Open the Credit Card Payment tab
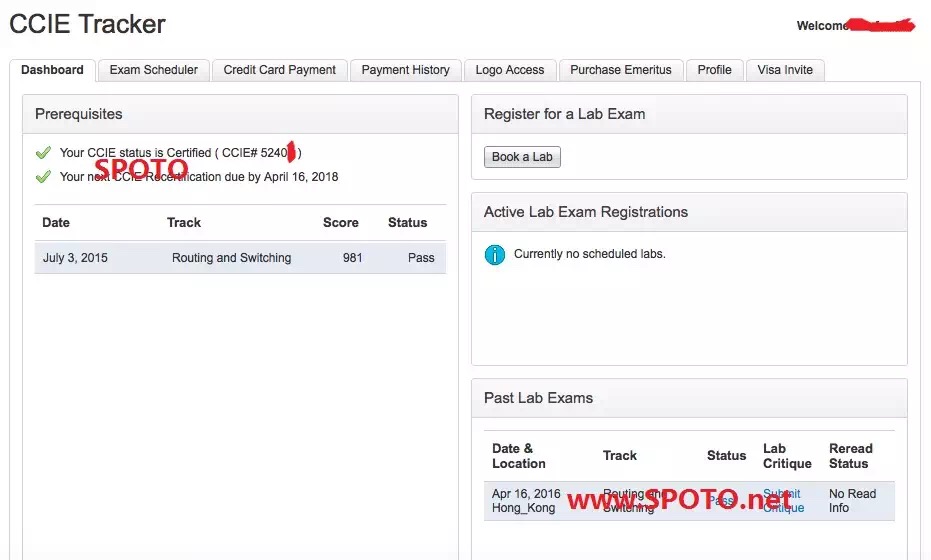The height and width of the screenshot is (560, 931). pyautogui.click(x=280, y=70)
